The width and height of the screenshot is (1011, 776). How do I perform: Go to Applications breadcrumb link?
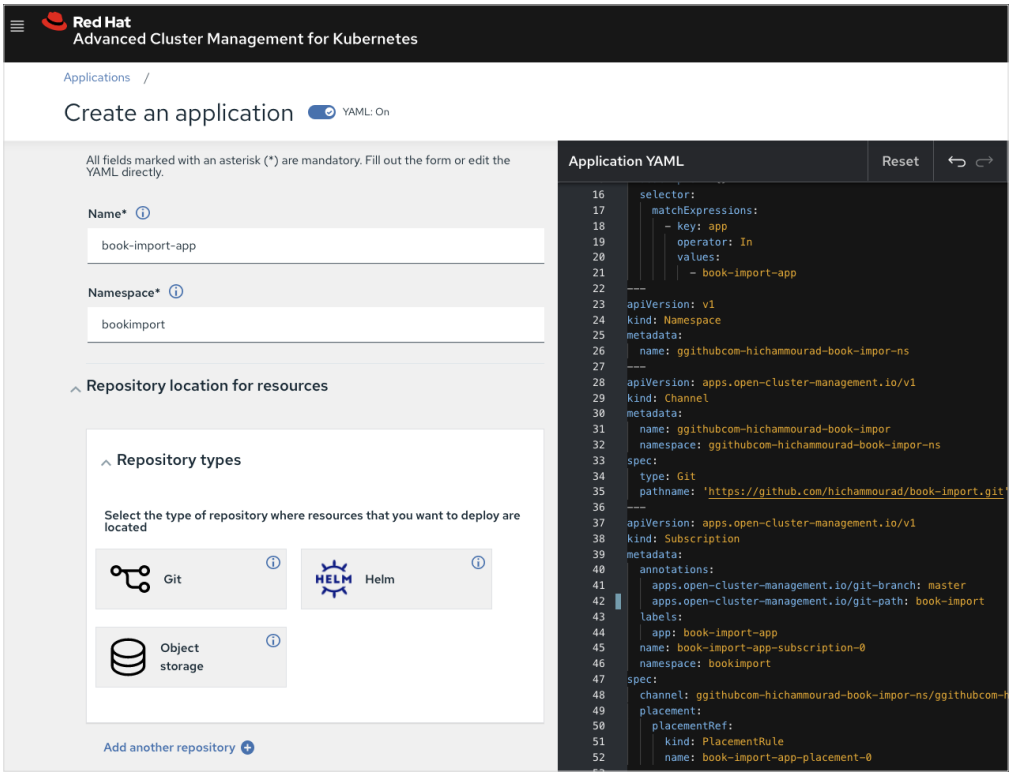click(97, 78)
